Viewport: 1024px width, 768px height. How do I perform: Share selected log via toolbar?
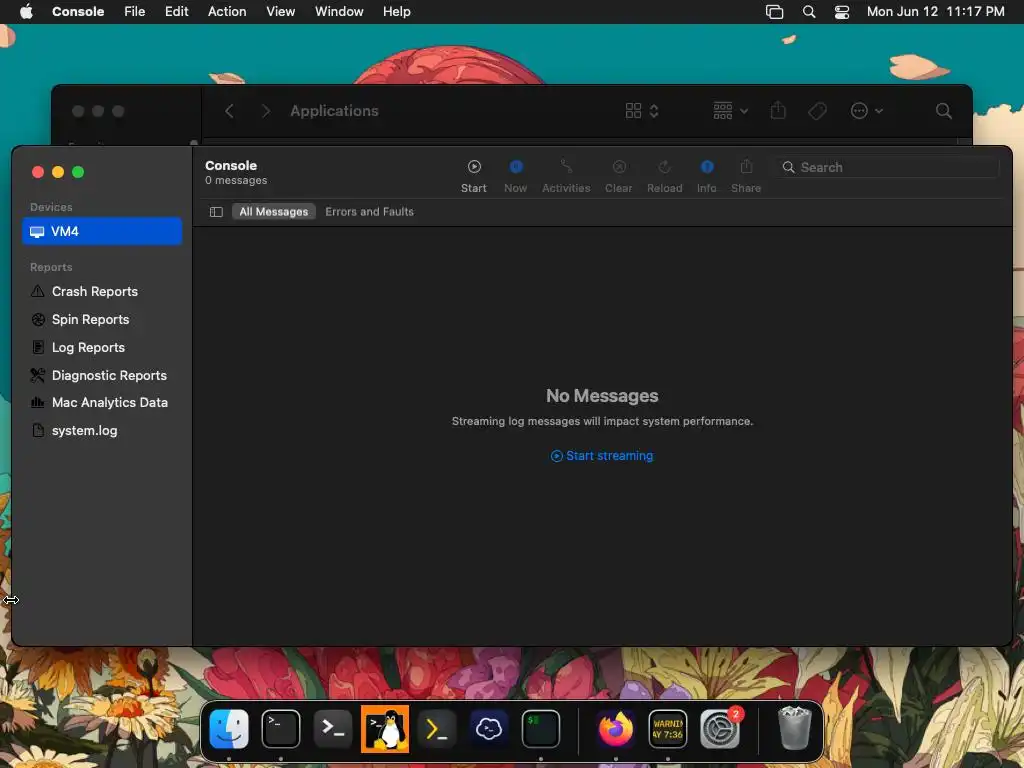(746, 176)
